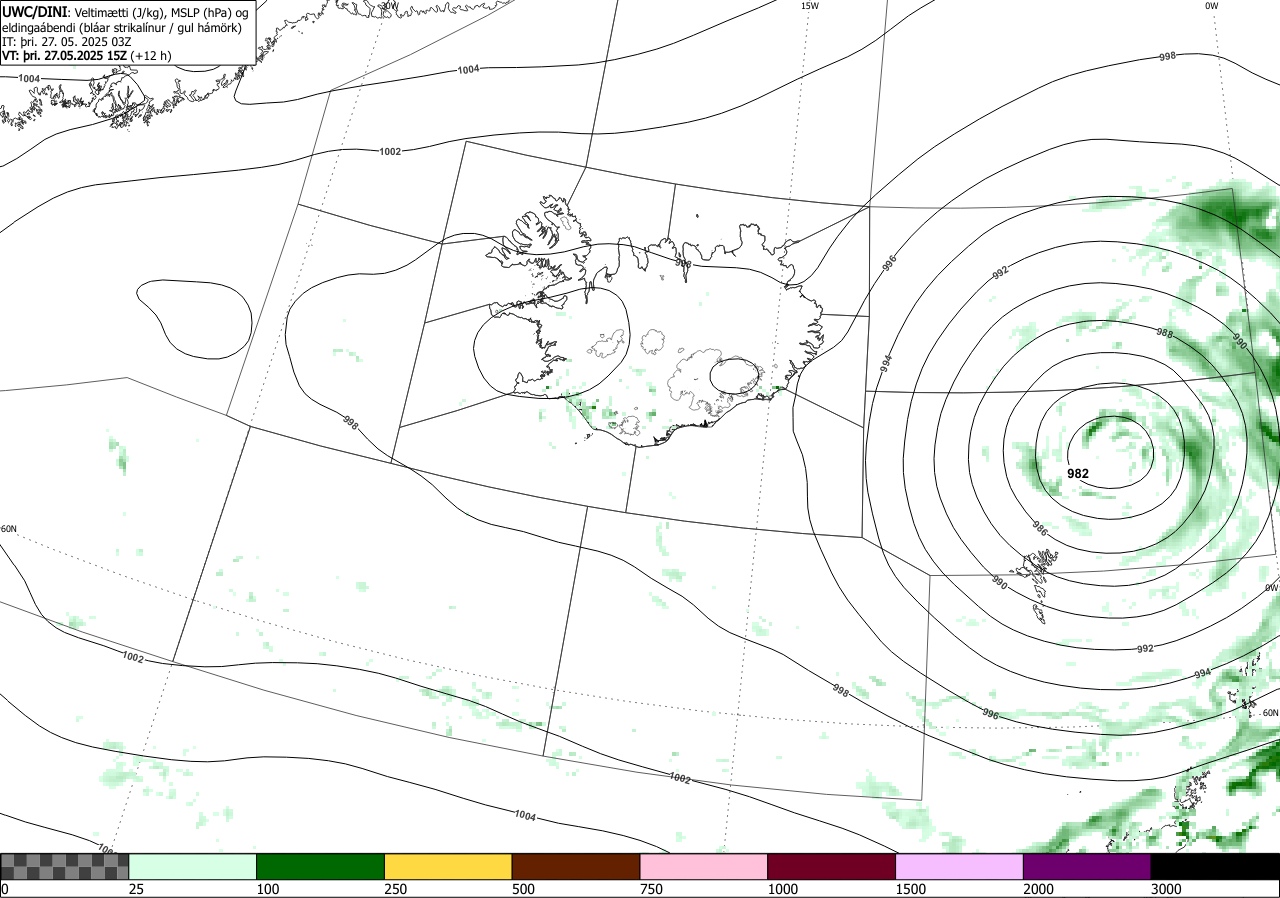The height and width of the screenshot is (898, 1280).
Task: Click the 'UWC/DINI' title text
Action: (x=35, y=12)
